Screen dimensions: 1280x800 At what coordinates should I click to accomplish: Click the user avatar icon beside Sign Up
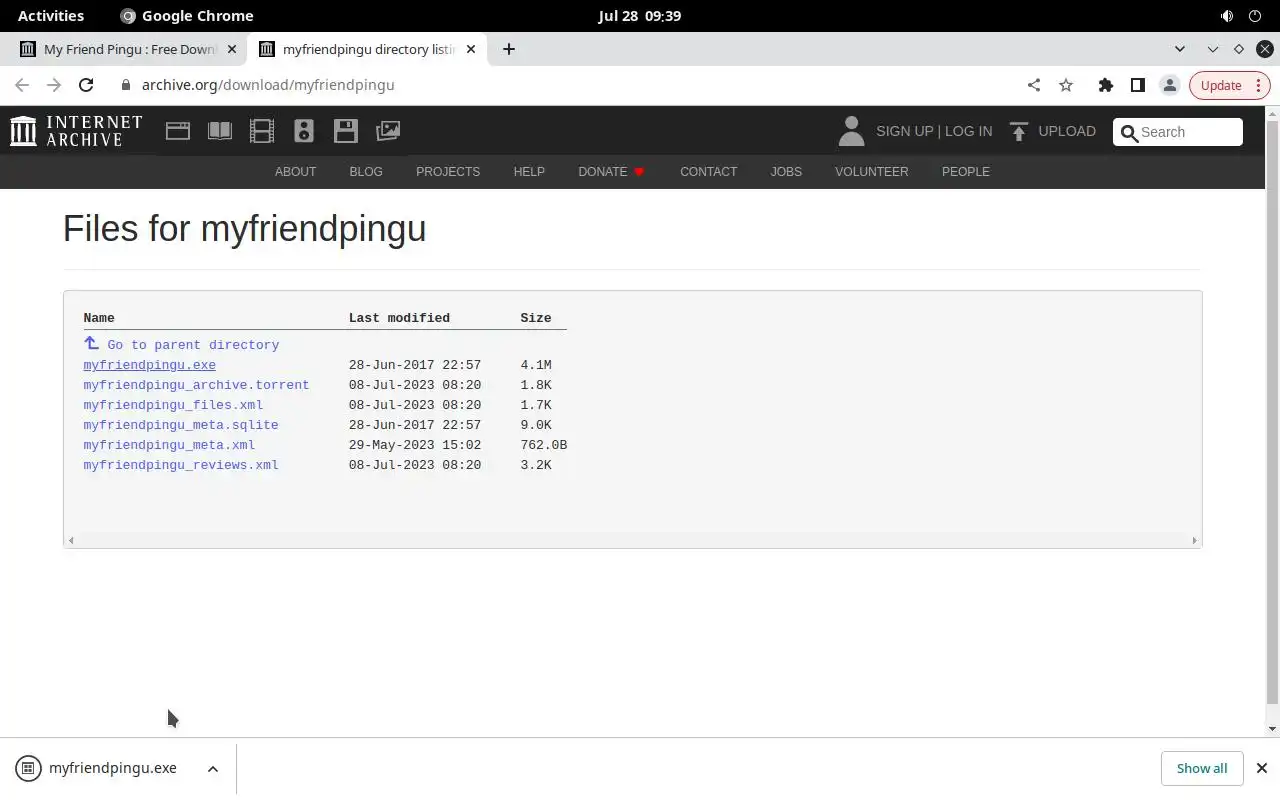coord(851,131)
